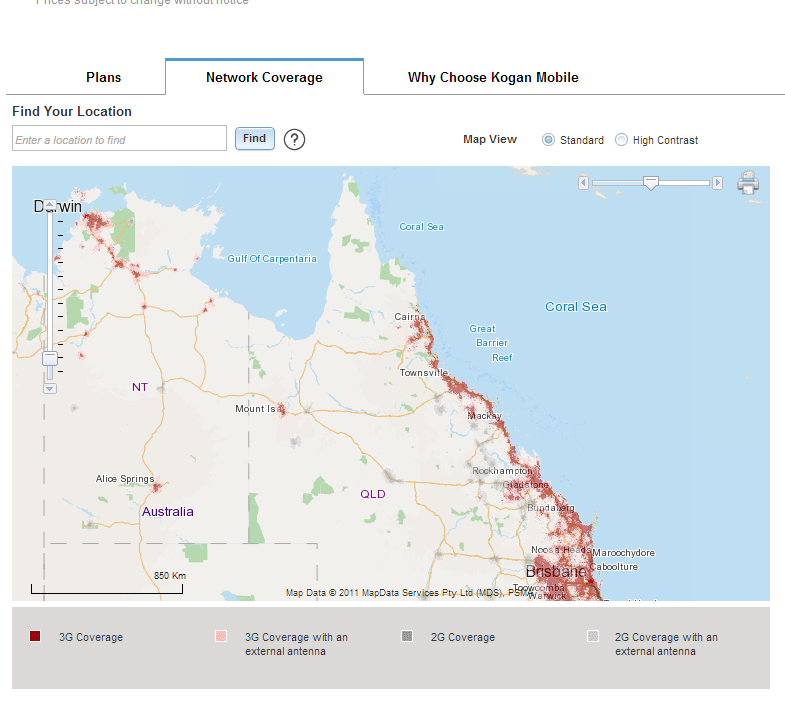Select the Standard map view radio button
Screen dimensions: 785x720
tap(548, 140)
